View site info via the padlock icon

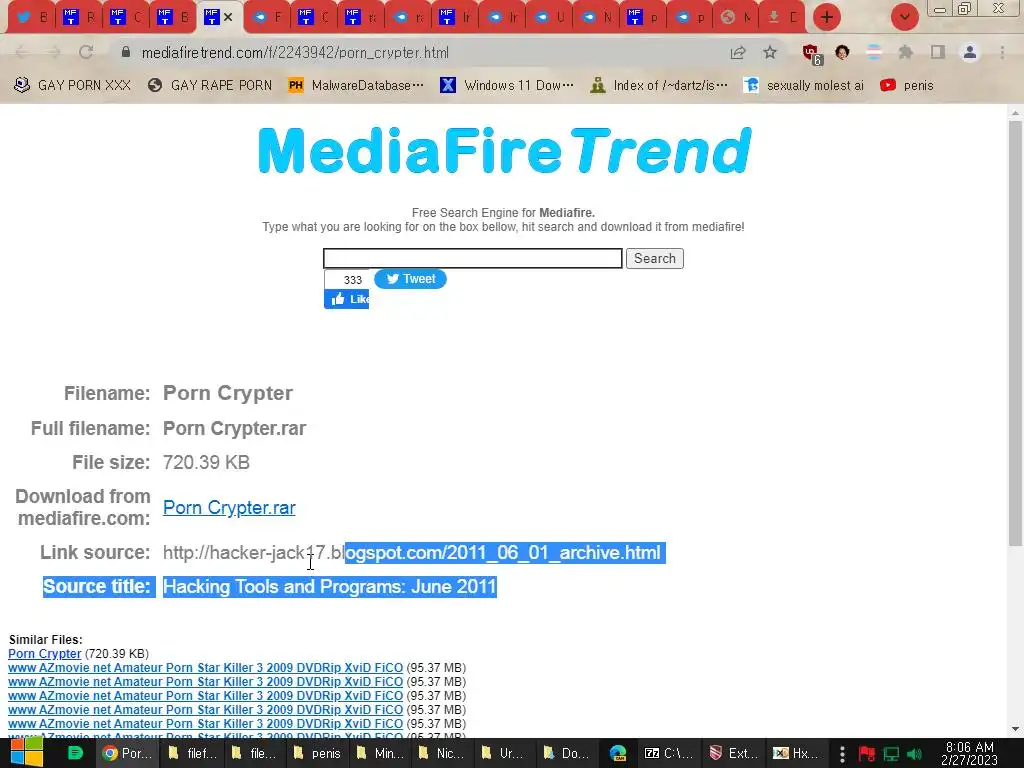(126, 52)
